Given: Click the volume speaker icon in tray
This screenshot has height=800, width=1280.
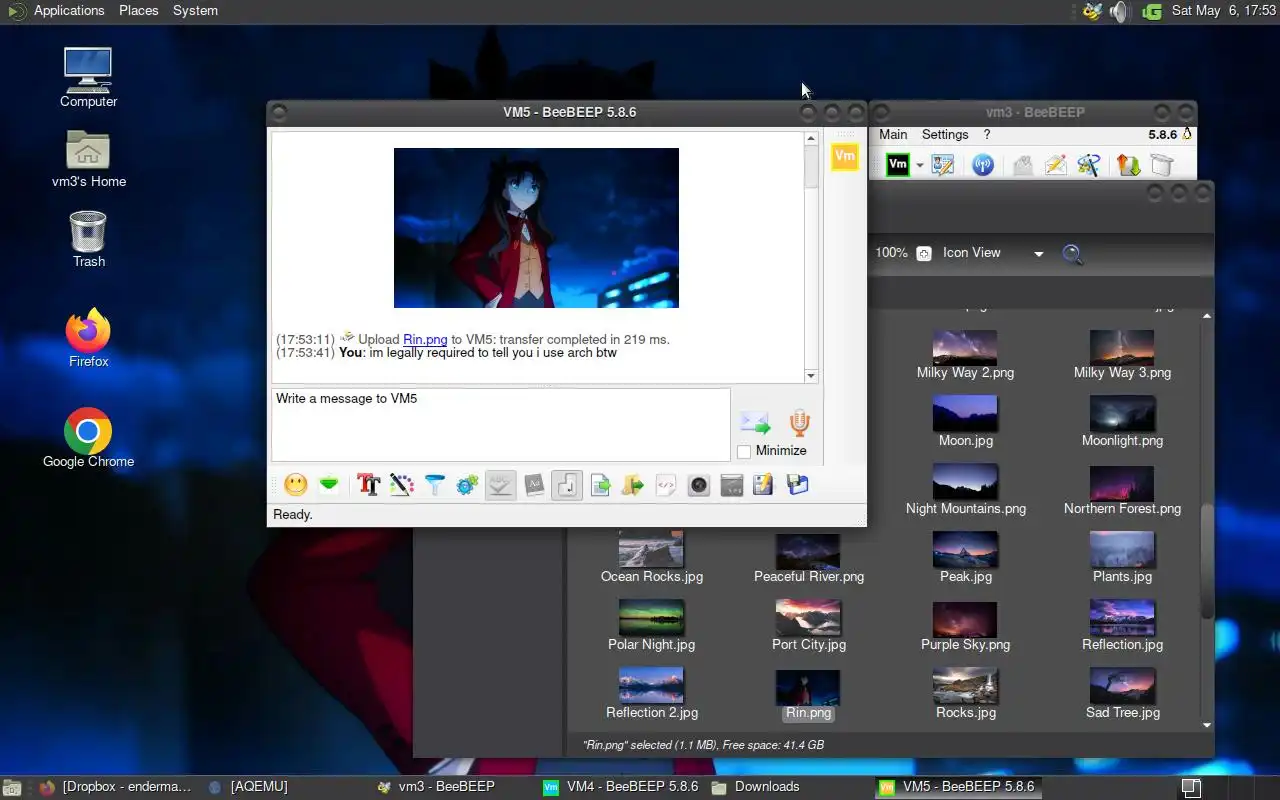Looking at the screenshot, I should (1120, 11).
